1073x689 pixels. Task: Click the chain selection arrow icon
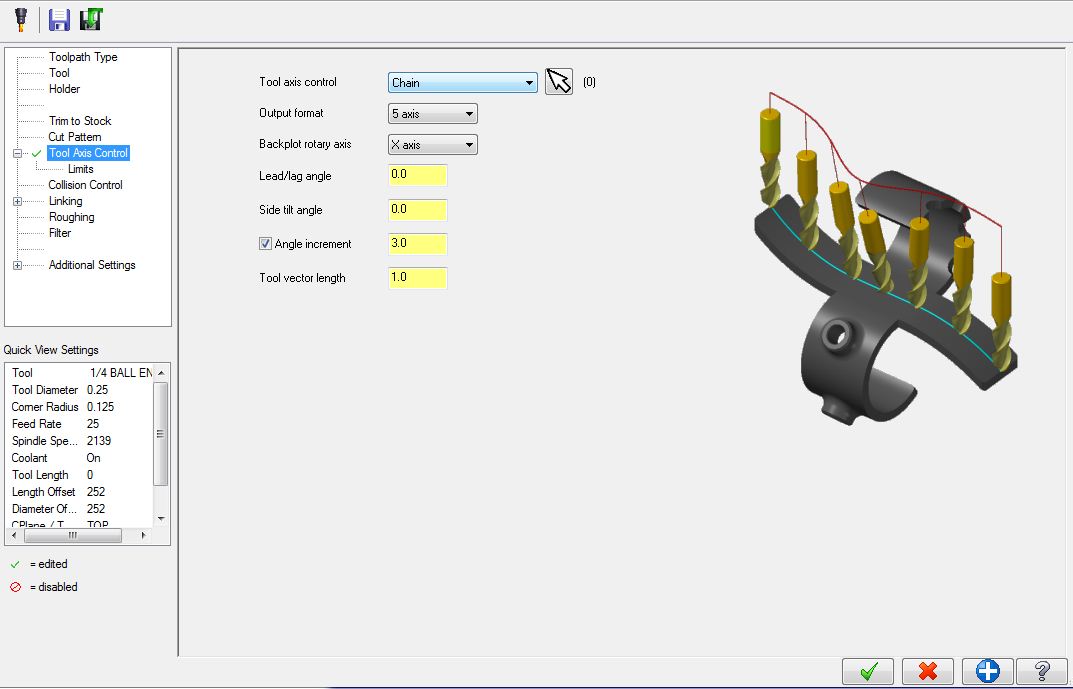pyautogui.click(x=558, y=81)
